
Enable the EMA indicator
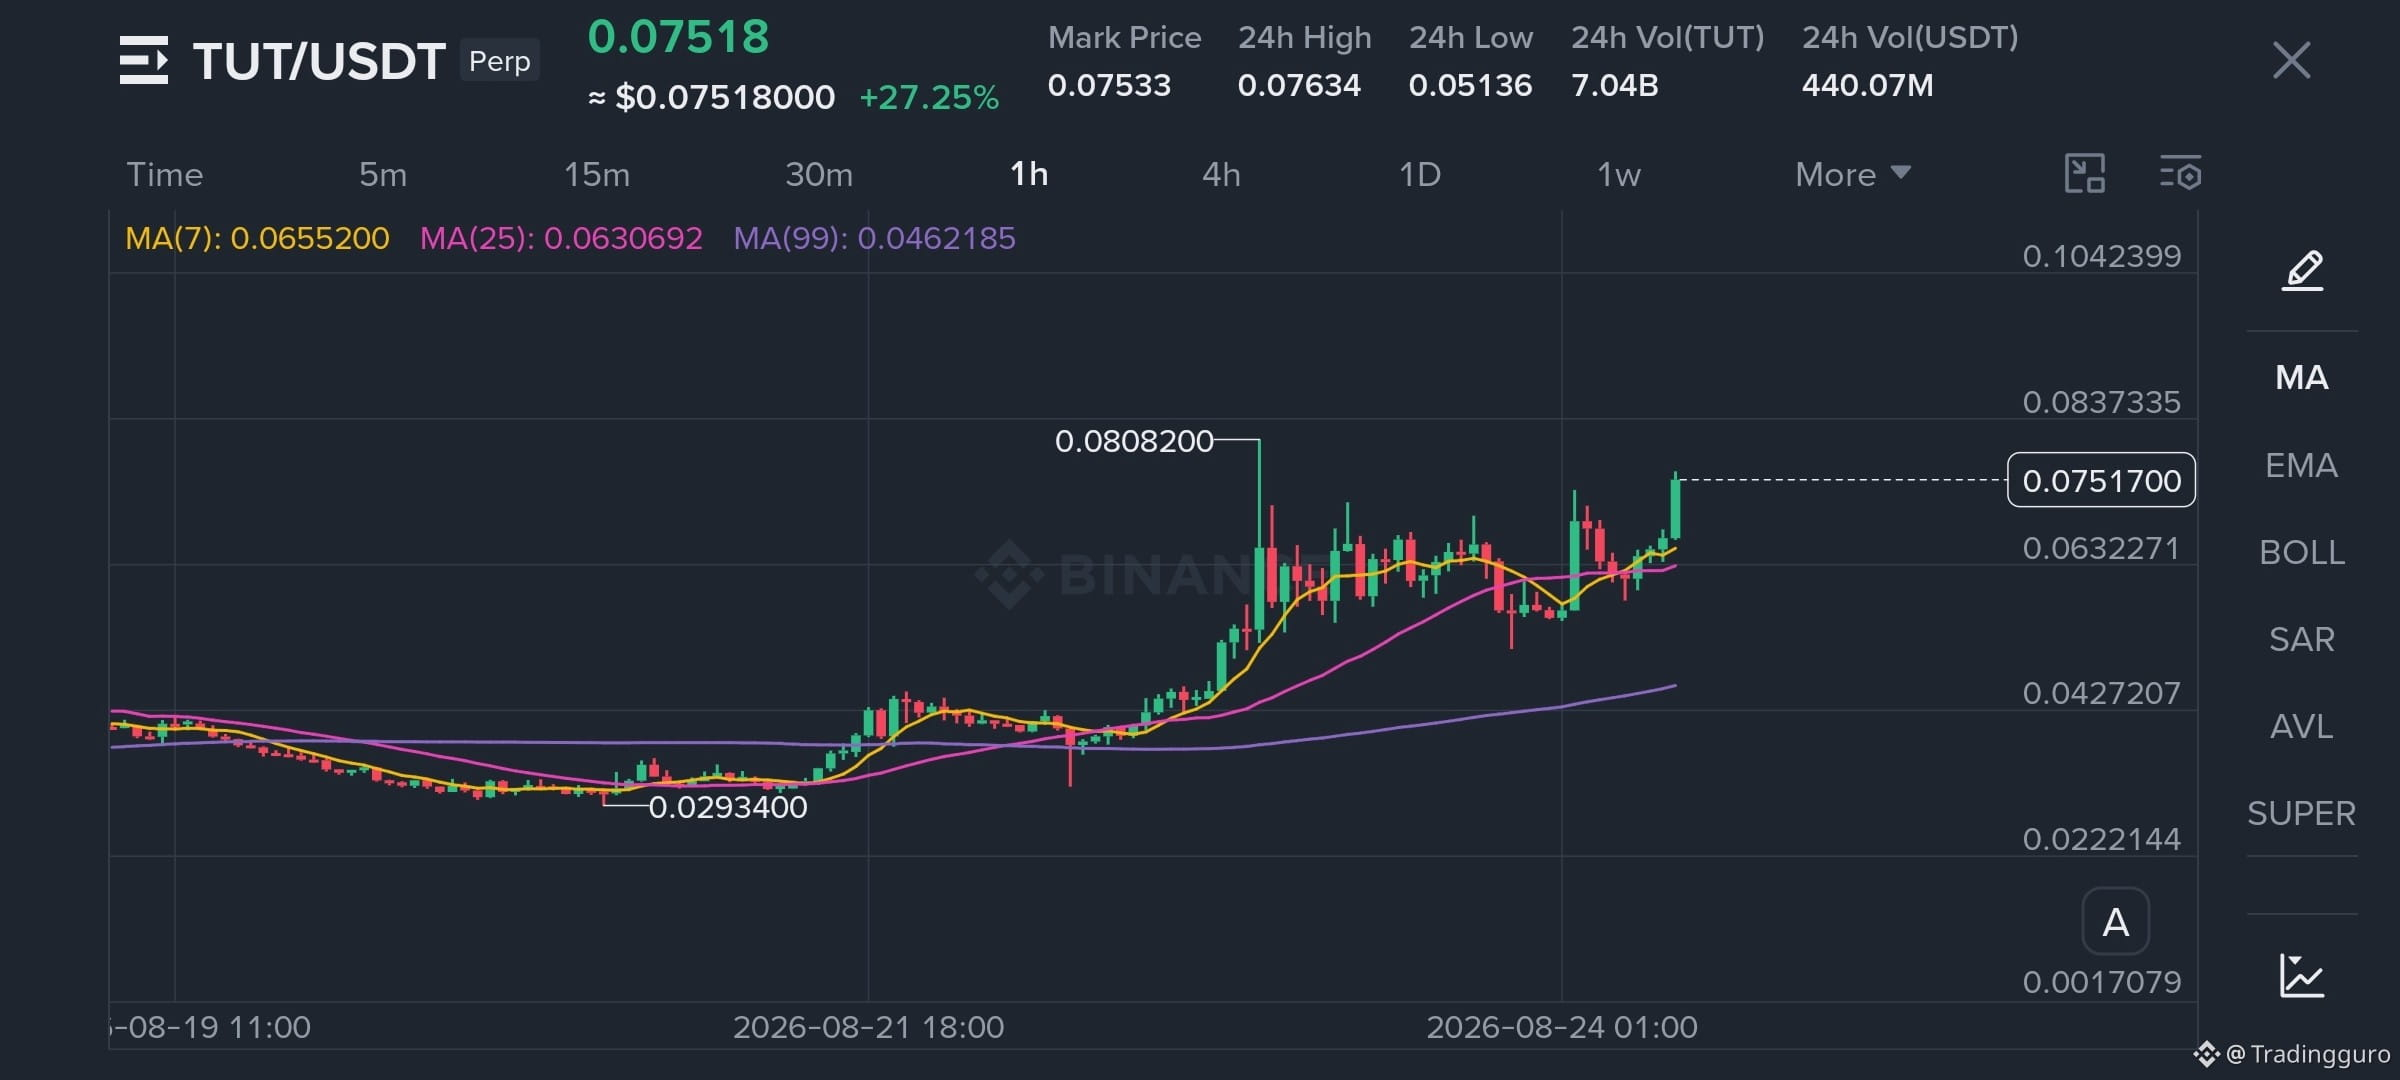coord(2302,465)
